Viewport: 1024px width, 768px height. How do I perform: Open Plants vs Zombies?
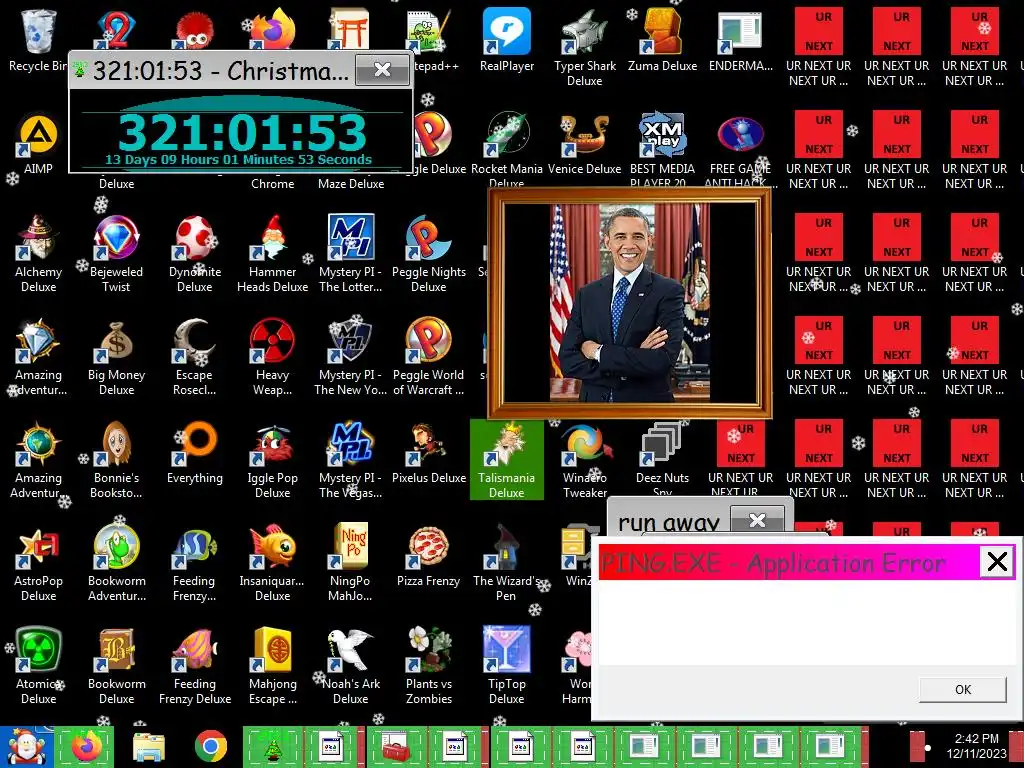click(428, 665)
